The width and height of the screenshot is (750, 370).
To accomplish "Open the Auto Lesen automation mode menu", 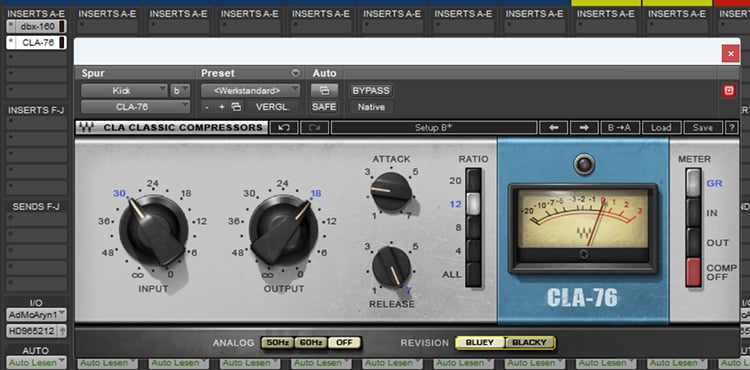I will tap(36, 362).
